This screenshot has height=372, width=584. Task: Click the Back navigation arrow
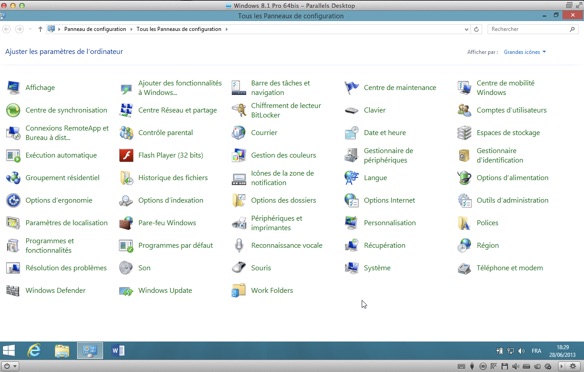7,29
